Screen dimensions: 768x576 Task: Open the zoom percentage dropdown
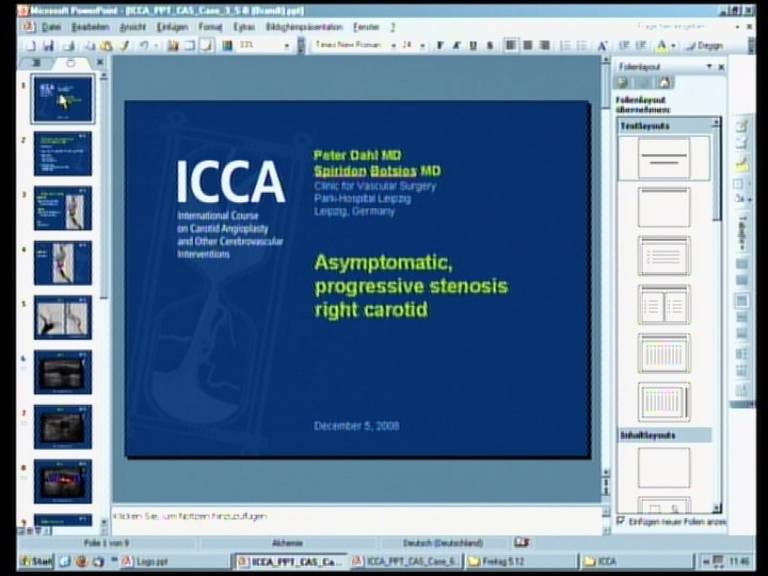pos(287,46)
